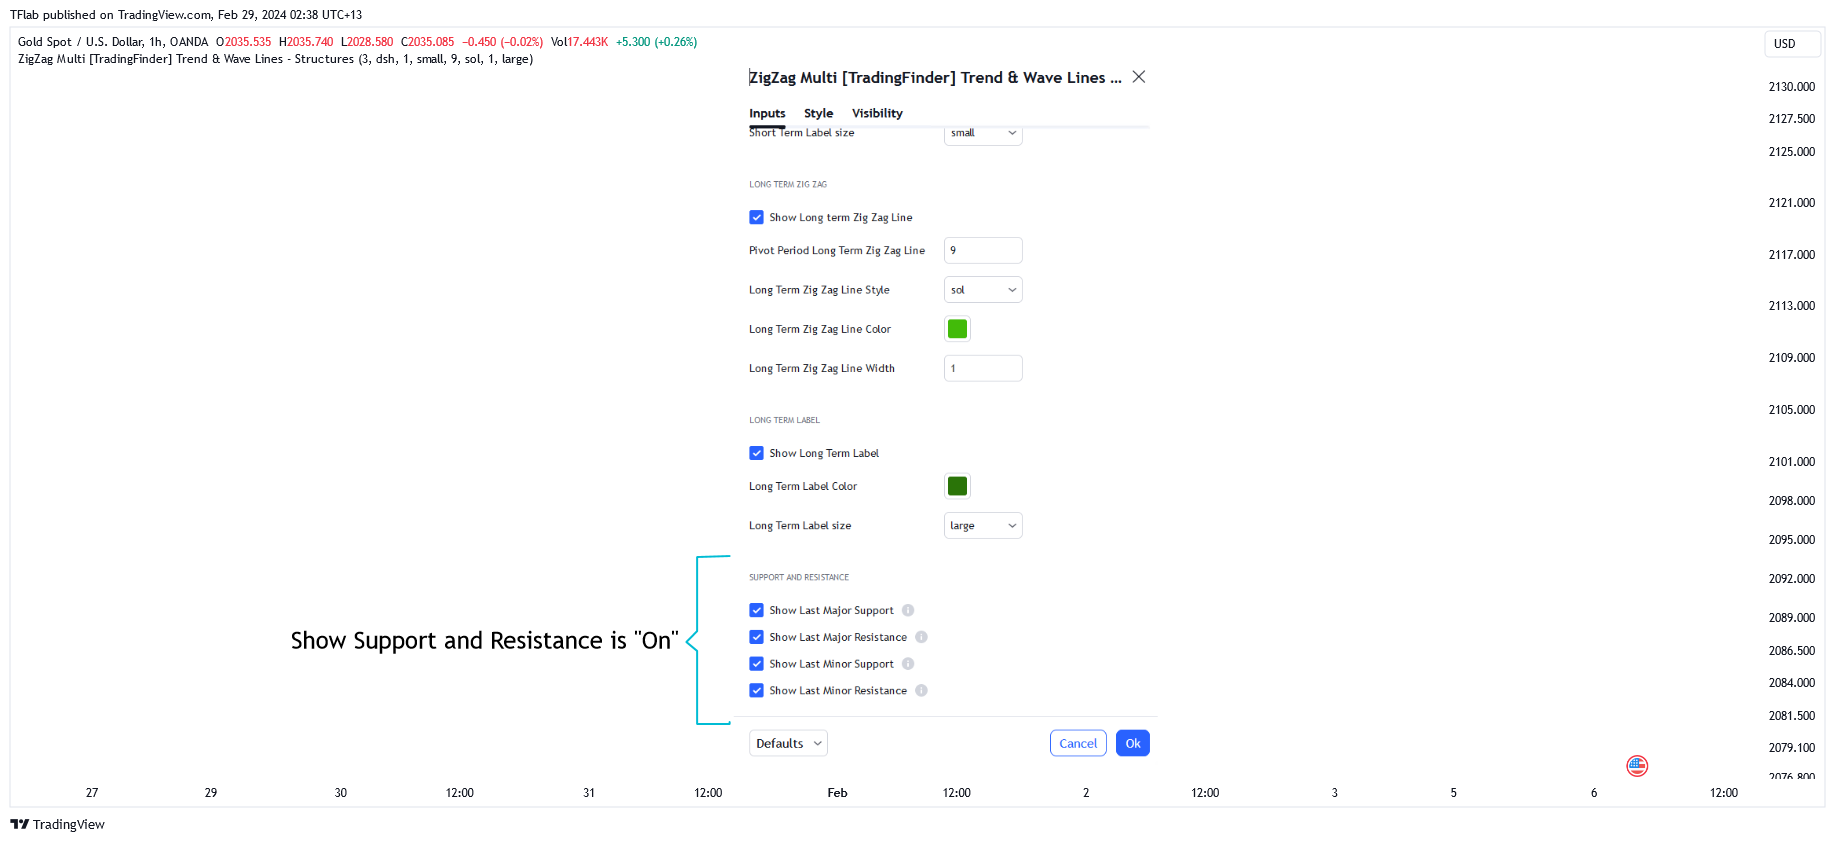
Task: Uncheck Show Last Minor Support
Action: pyautogui.click(x=756, y=664)
